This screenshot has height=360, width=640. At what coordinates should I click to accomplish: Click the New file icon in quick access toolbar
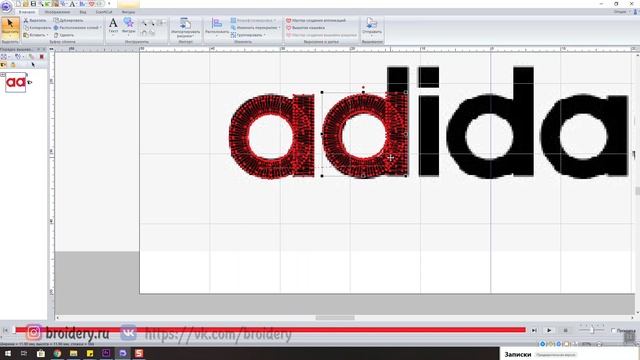coord(18,4)
